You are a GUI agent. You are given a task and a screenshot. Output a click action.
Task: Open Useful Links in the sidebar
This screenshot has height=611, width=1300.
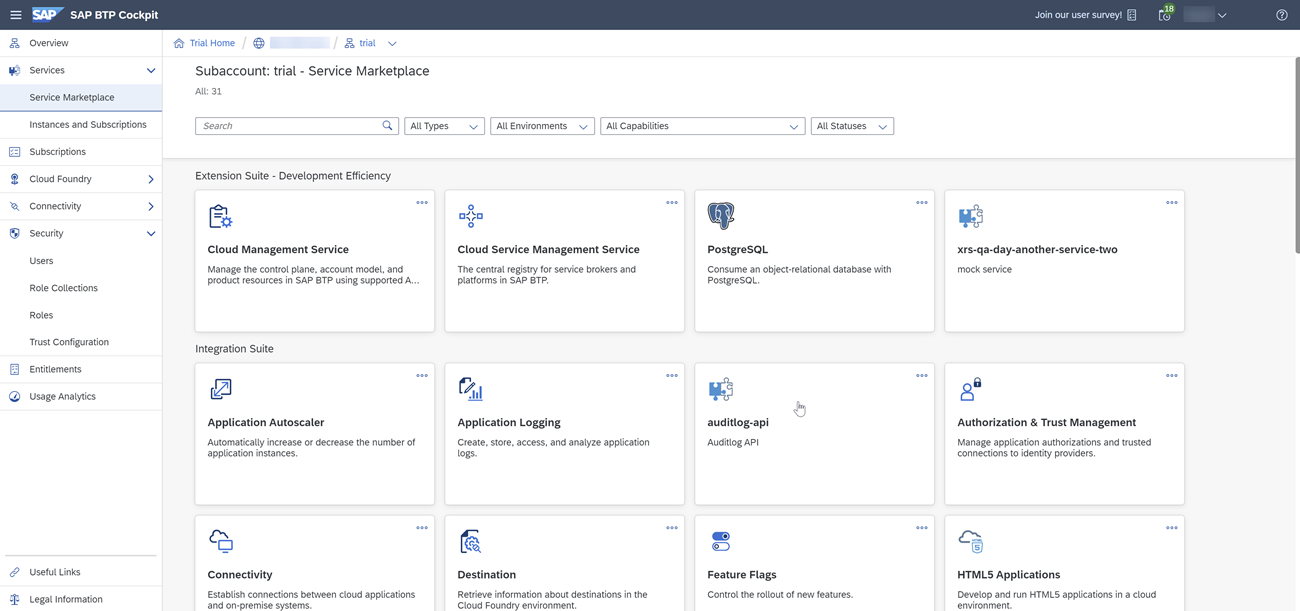click(81, 572)
